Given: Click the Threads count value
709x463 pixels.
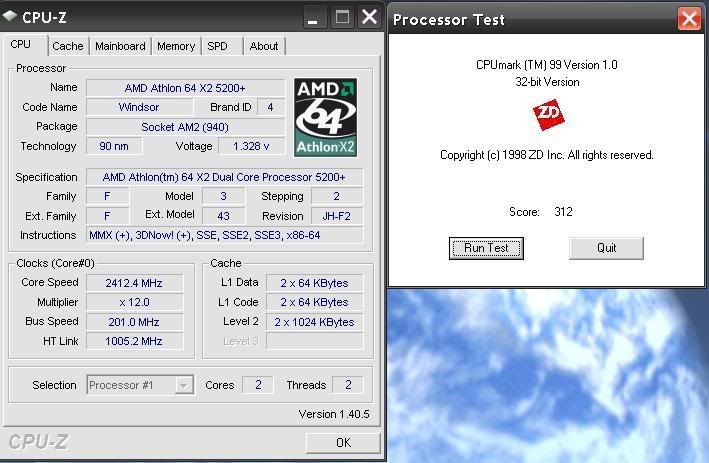Looking at the screenshot, I should click(348, 385).
